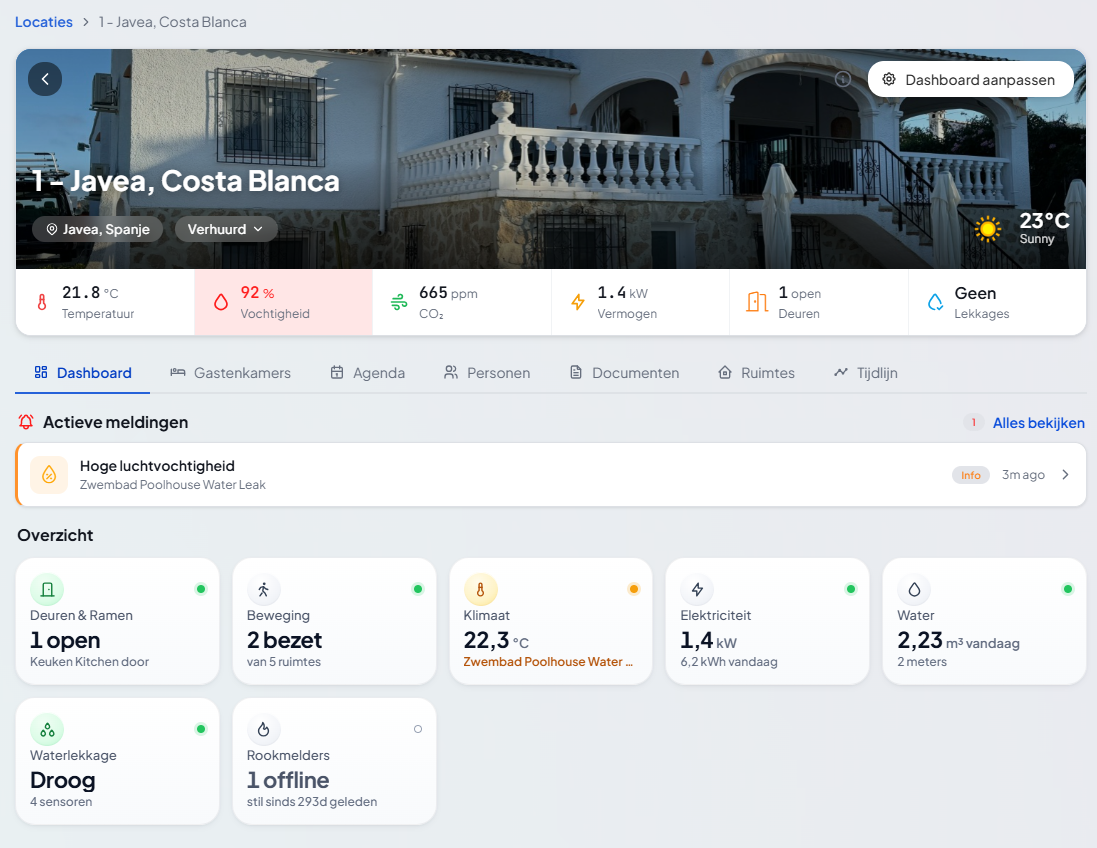Click the sun weather icon
This screenshot has width=1097, height=848.
(988, 229)
